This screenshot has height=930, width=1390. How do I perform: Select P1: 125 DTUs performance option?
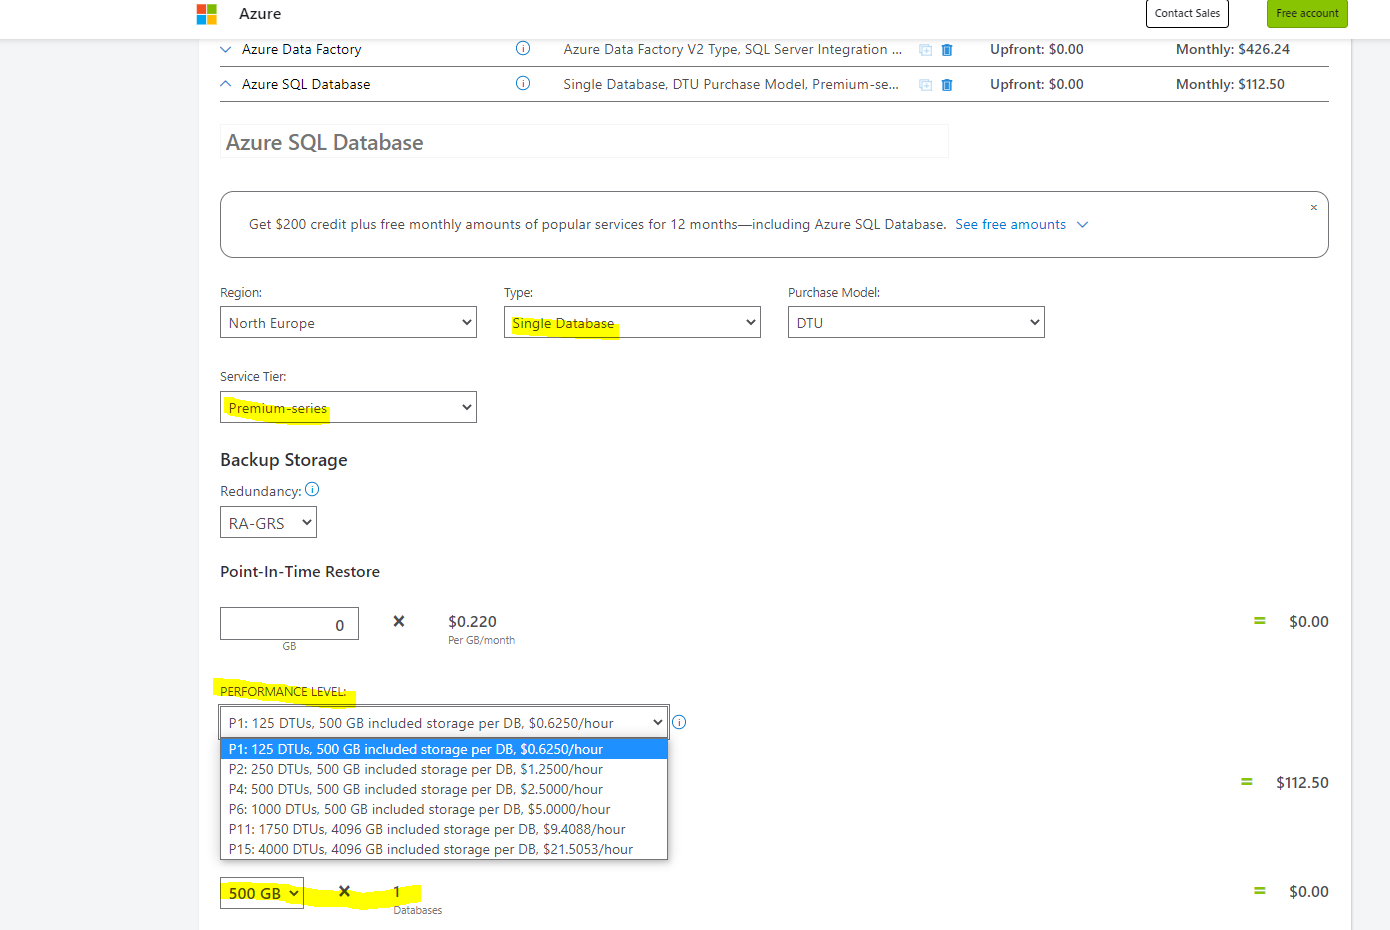tap(443, 749)
